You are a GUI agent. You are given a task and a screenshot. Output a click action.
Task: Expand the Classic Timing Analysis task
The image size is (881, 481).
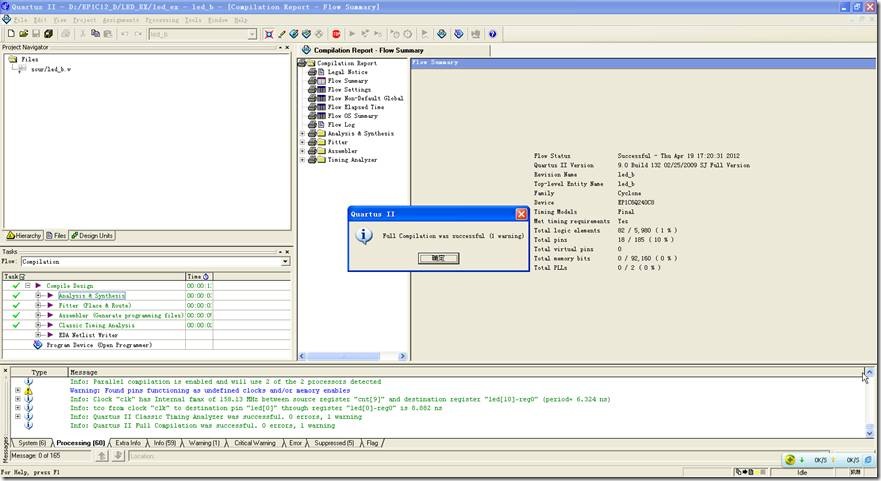pyautogui.click(x=38, y=325)
